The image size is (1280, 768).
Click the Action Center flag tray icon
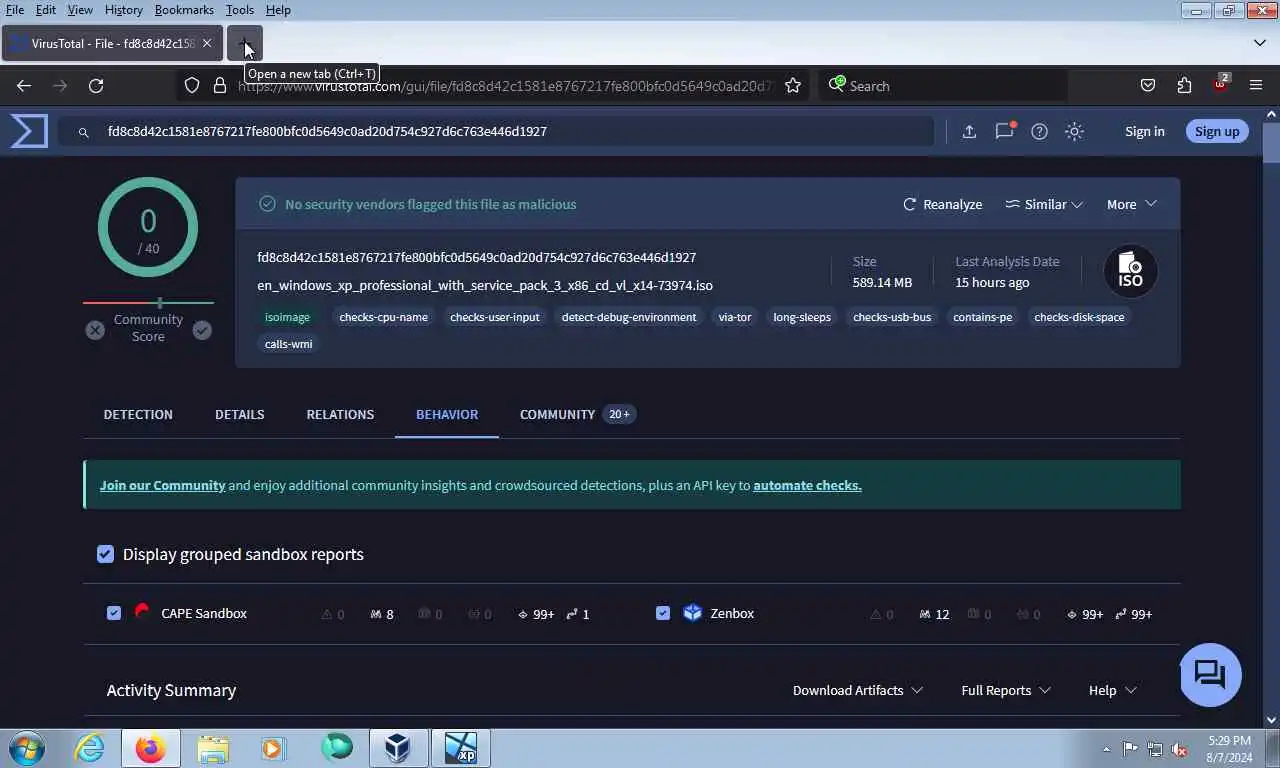[1130, 749]
